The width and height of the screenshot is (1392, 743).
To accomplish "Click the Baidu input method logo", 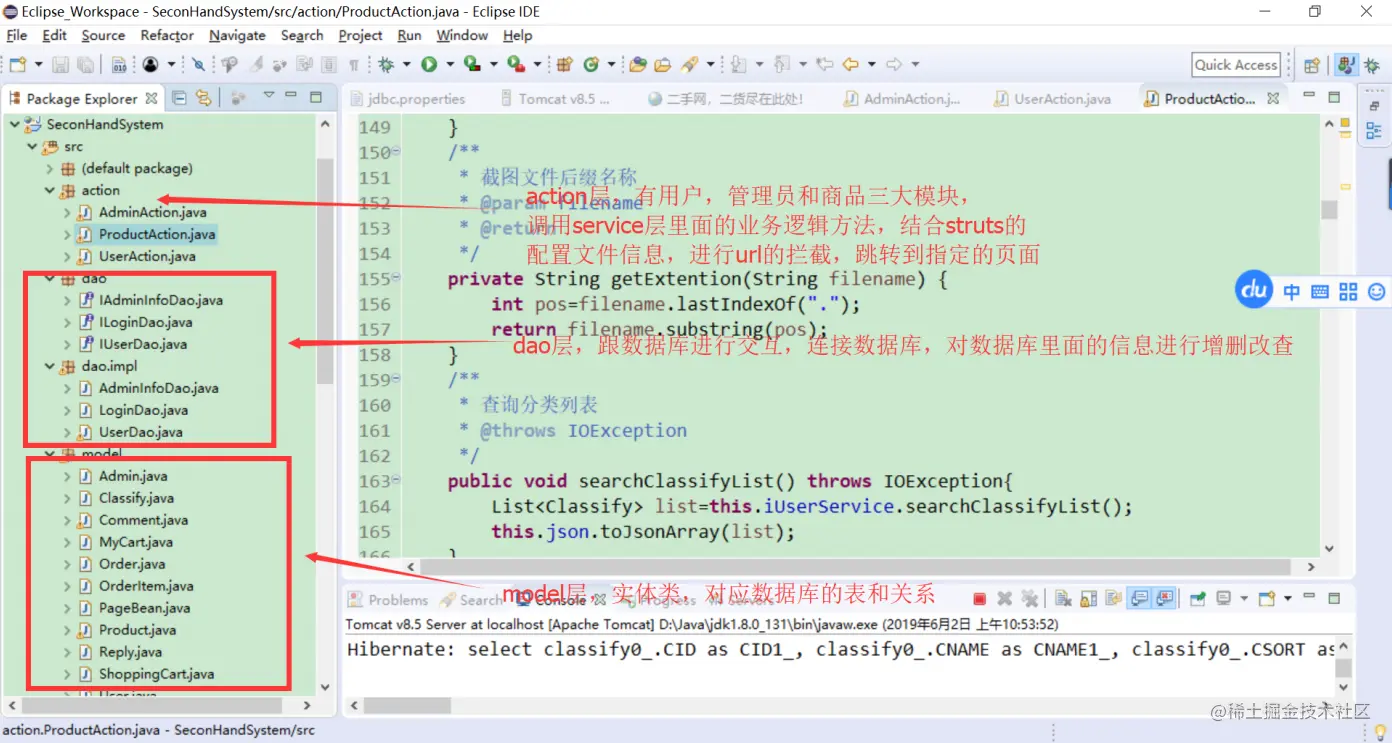I will coord(1254,290).
